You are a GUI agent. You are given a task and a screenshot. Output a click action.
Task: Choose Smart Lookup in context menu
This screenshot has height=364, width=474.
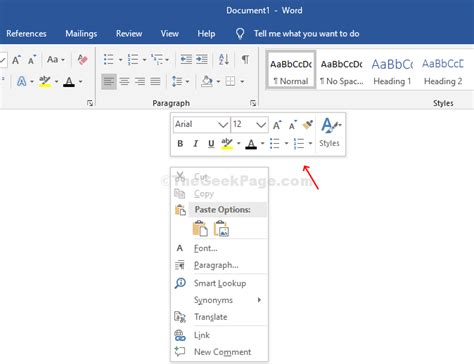(219, 283)
